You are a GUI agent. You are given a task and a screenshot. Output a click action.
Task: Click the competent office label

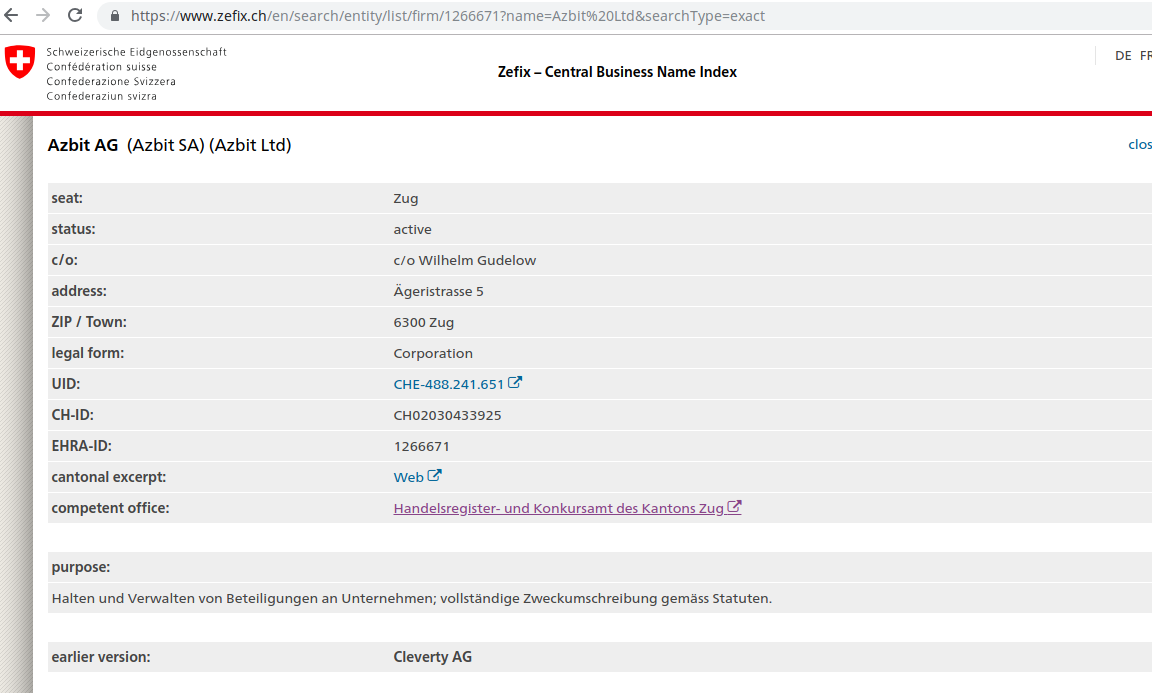point(110,508)
